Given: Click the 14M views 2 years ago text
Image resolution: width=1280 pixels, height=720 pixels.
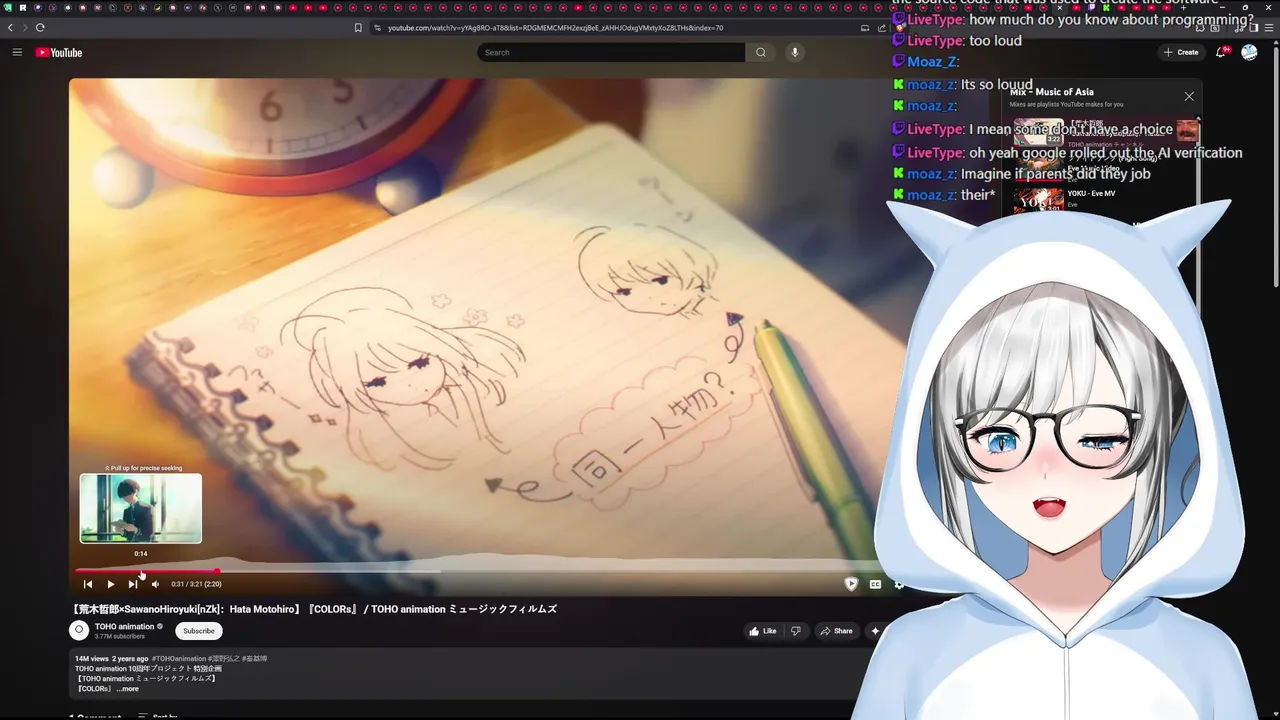Looking at the screenshot, I should point(111,659).
